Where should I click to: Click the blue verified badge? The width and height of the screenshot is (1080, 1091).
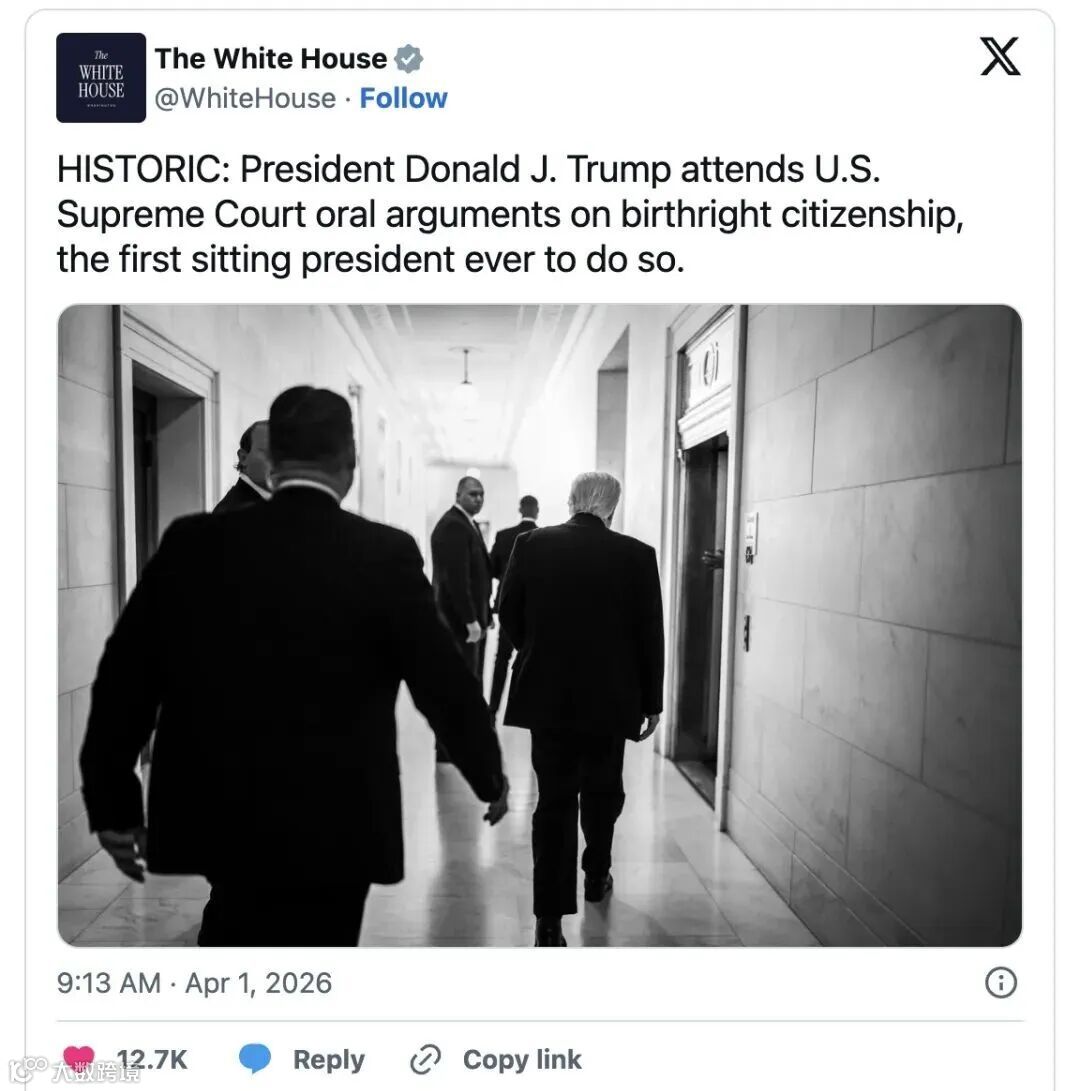[x=408, y=59]
